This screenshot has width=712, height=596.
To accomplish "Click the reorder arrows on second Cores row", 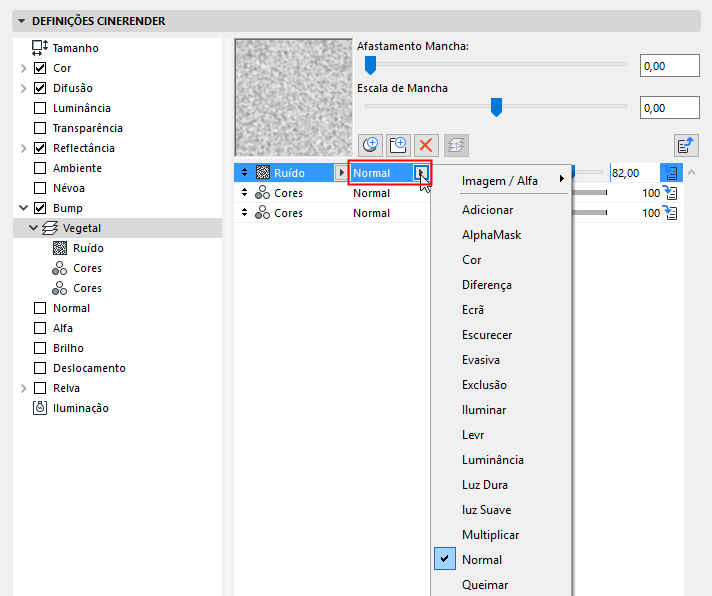I will pyautogui.click(x=244, y=212).
